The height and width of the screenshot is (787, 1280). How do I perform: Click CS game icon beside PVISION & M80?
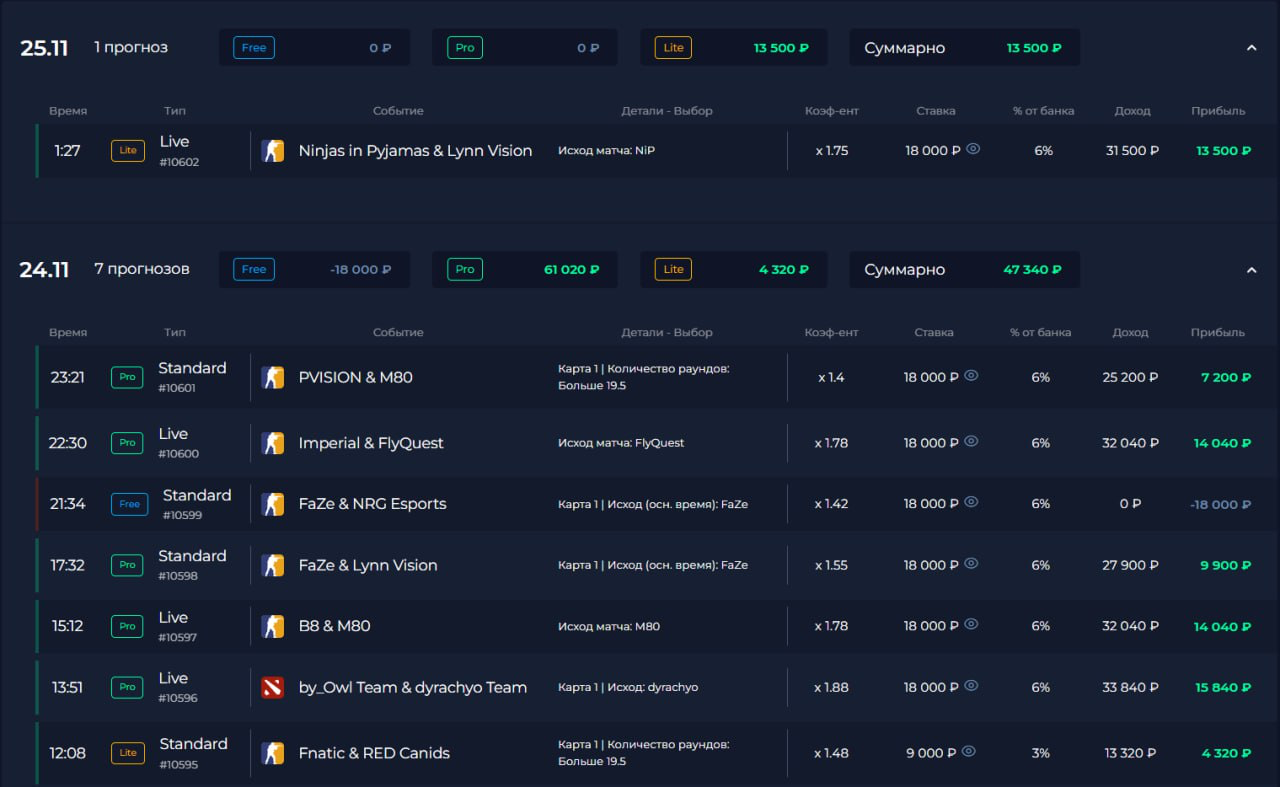[x=272, y=377]
